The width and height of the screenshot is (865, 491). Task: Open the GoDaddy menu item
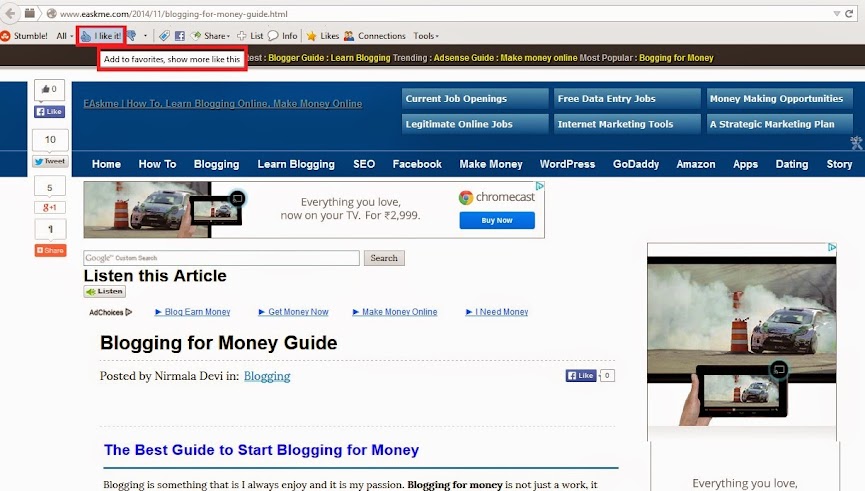pyautogui.click(x=636, y=164)
